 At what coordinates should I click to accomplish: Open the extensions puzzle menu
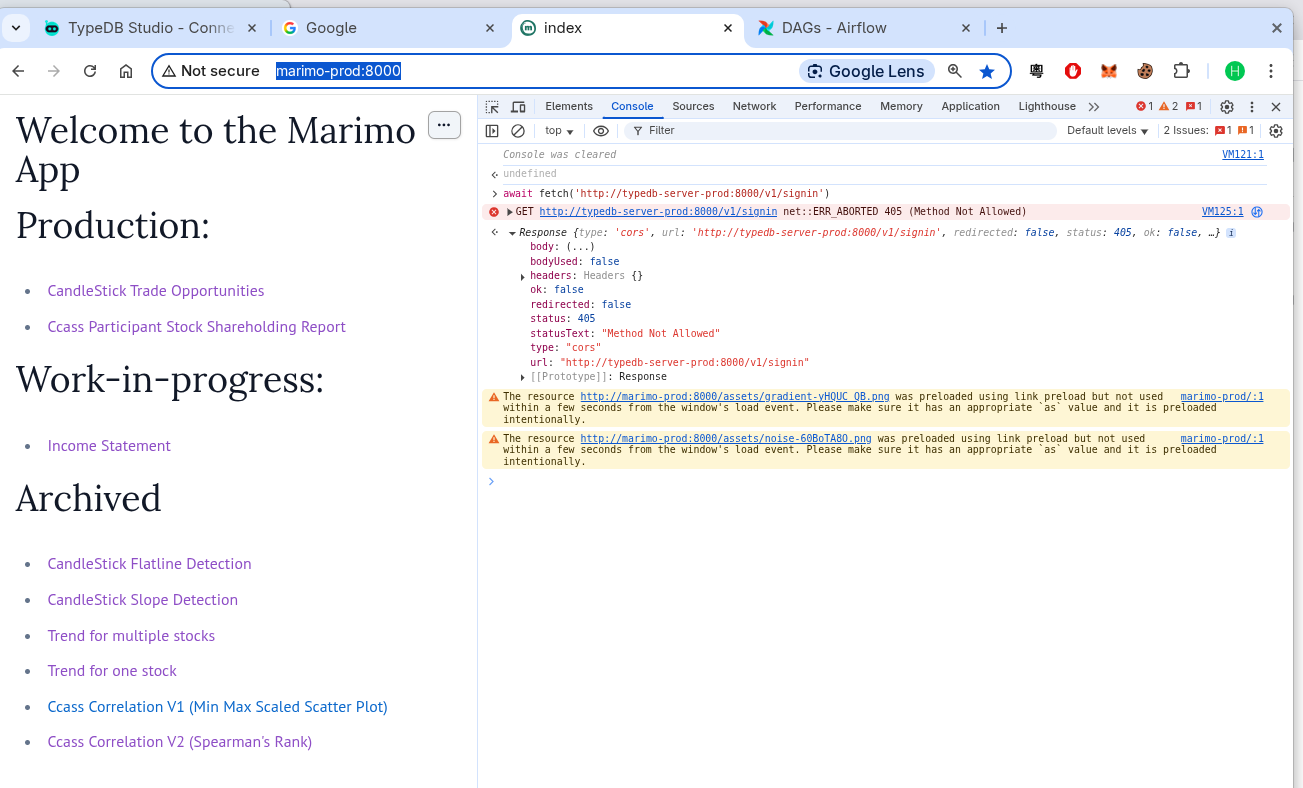pyautogui.click(x=1182, y=71)
